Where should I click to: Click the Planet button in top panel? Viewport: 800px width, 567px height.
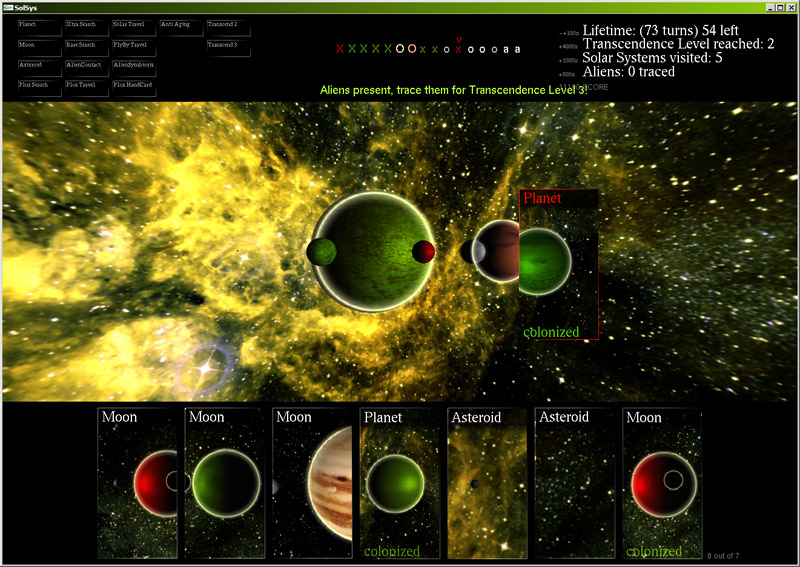[x=39, y=27]
